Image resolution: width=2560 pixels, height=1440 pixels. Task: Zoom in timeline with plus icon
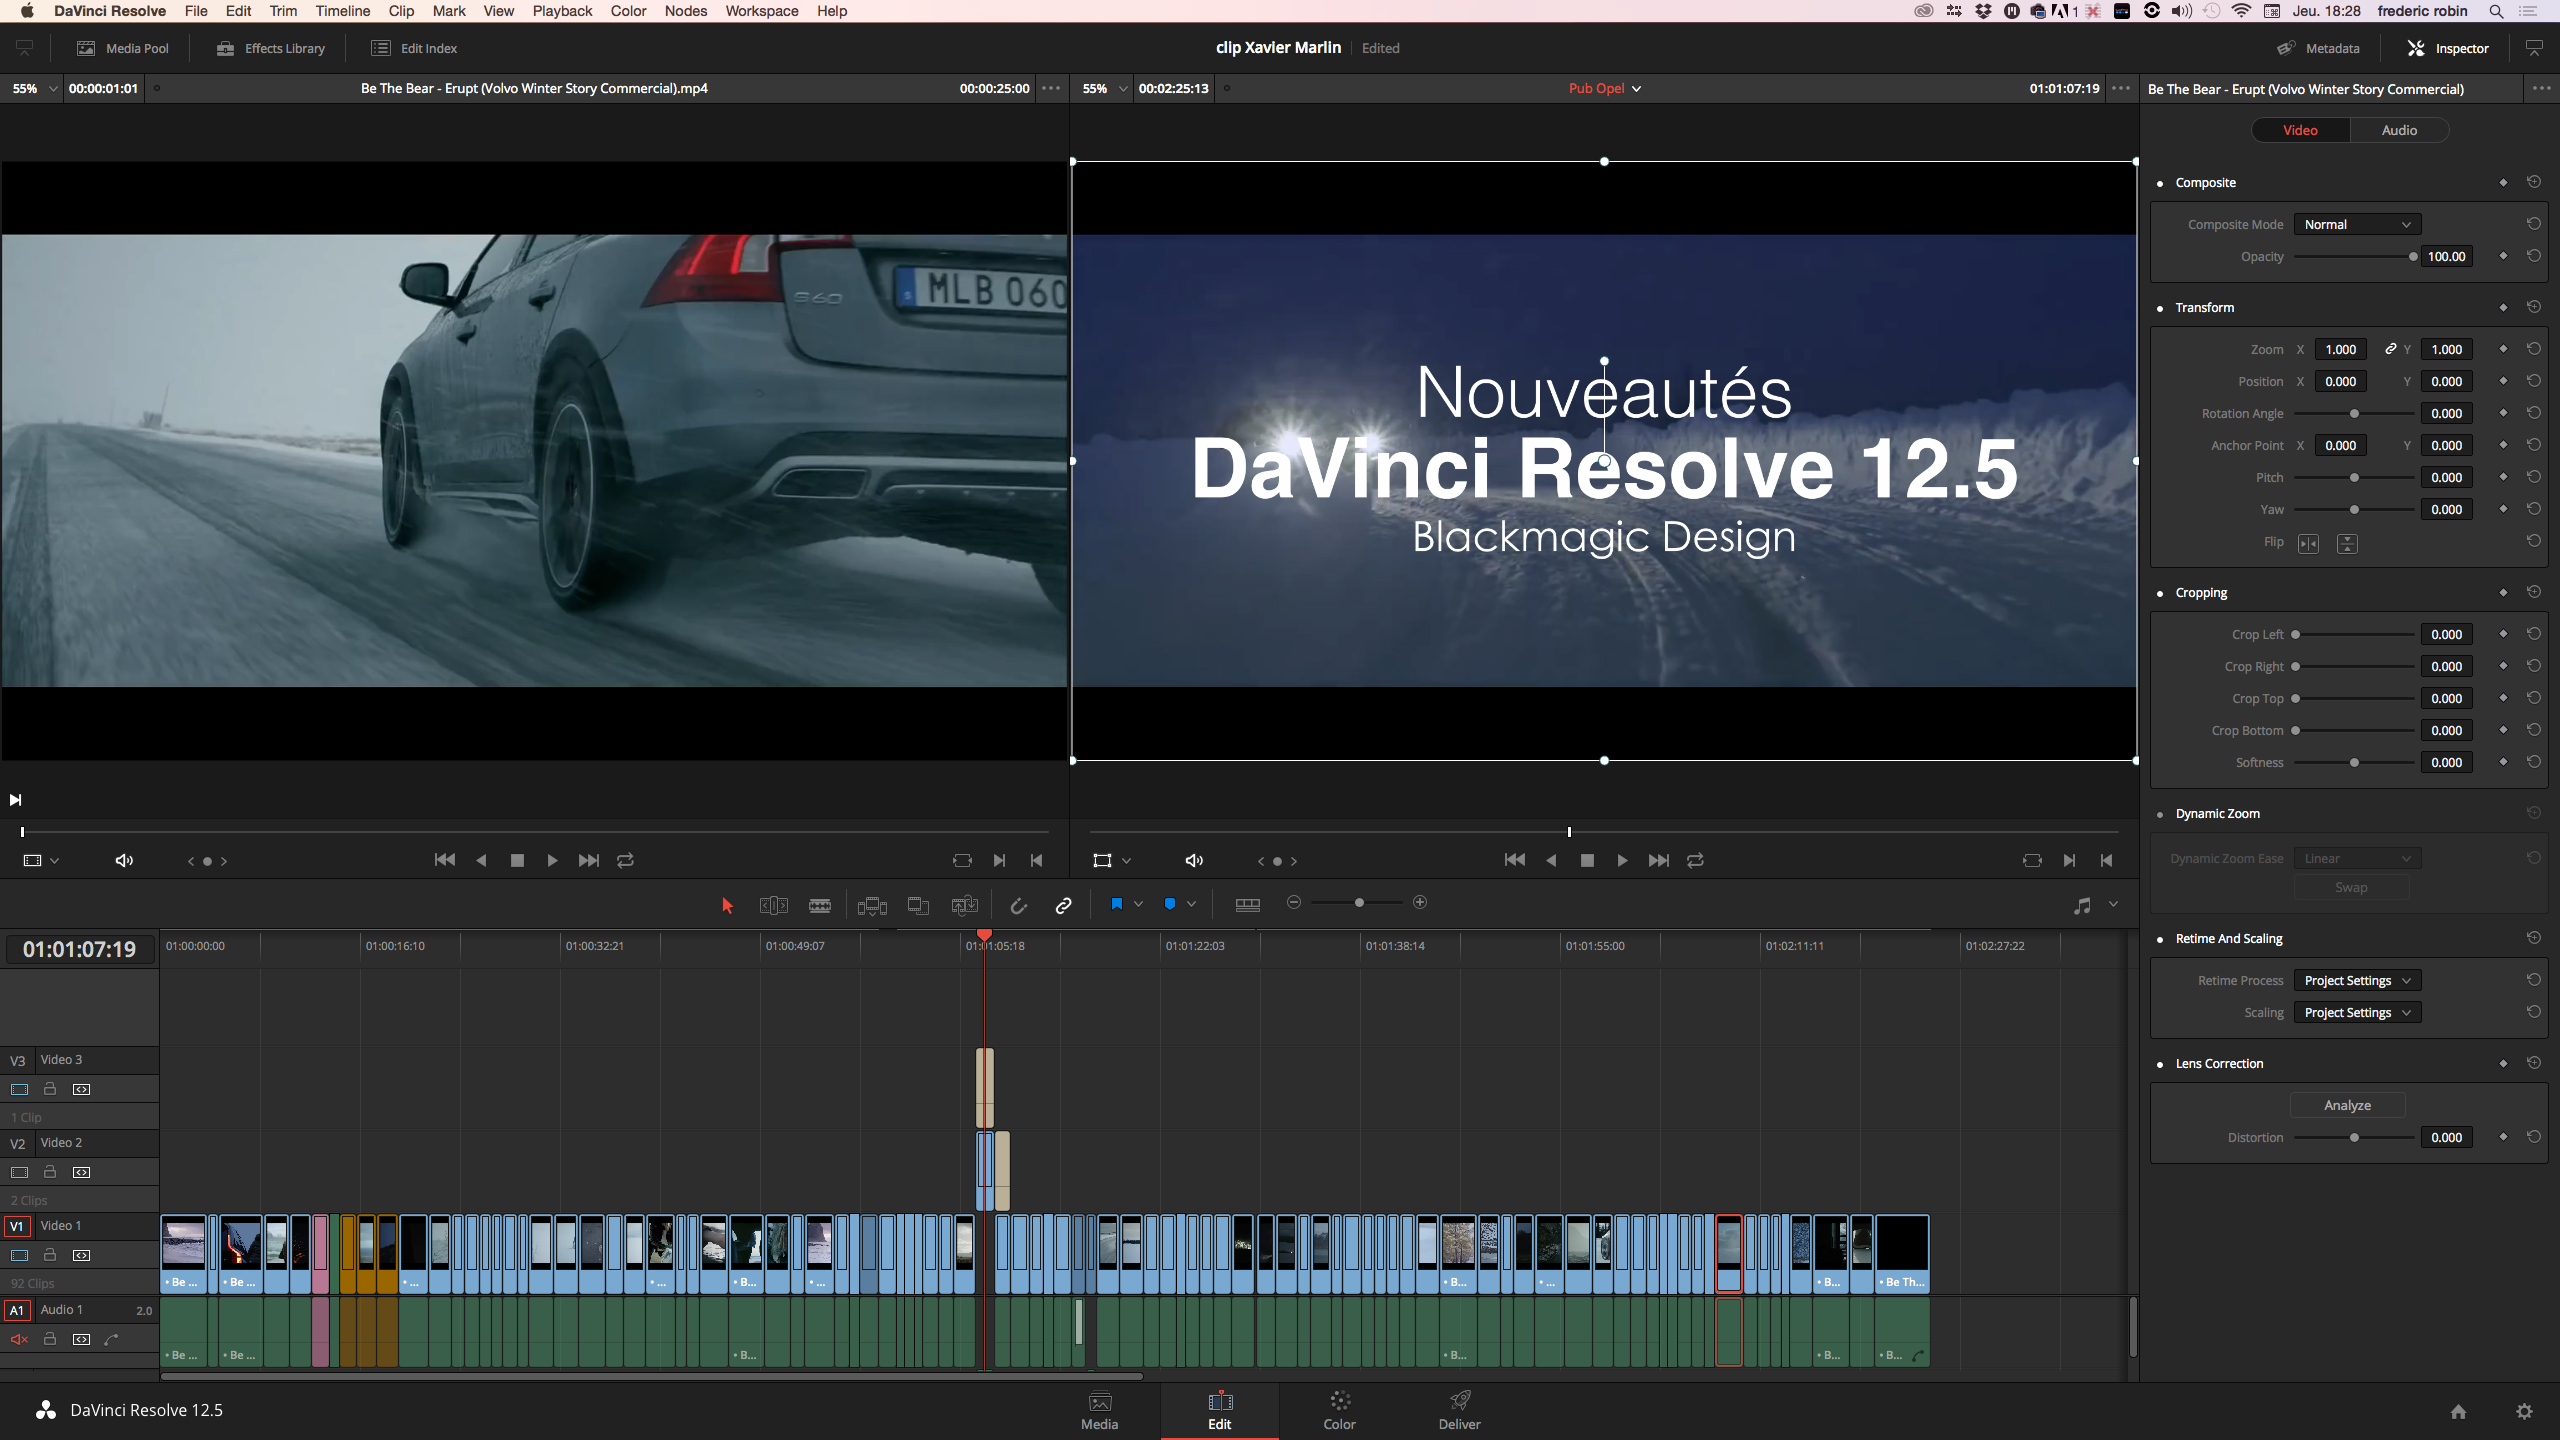pyautogui.click(x=1420, y=903)
